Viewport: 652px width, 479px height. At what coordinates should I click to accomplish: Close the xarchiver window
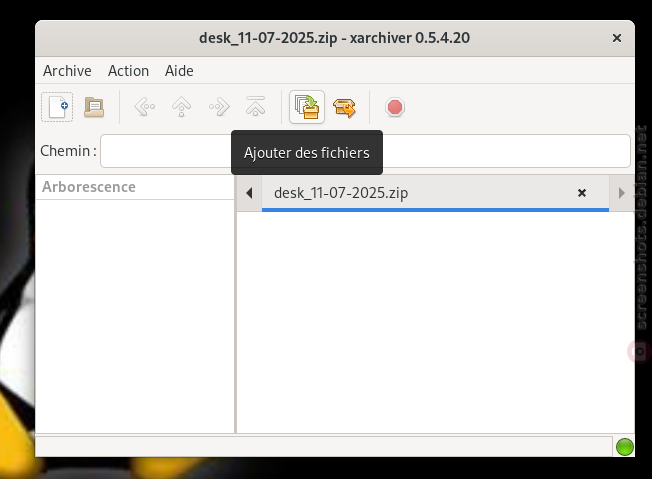[617, 38]
